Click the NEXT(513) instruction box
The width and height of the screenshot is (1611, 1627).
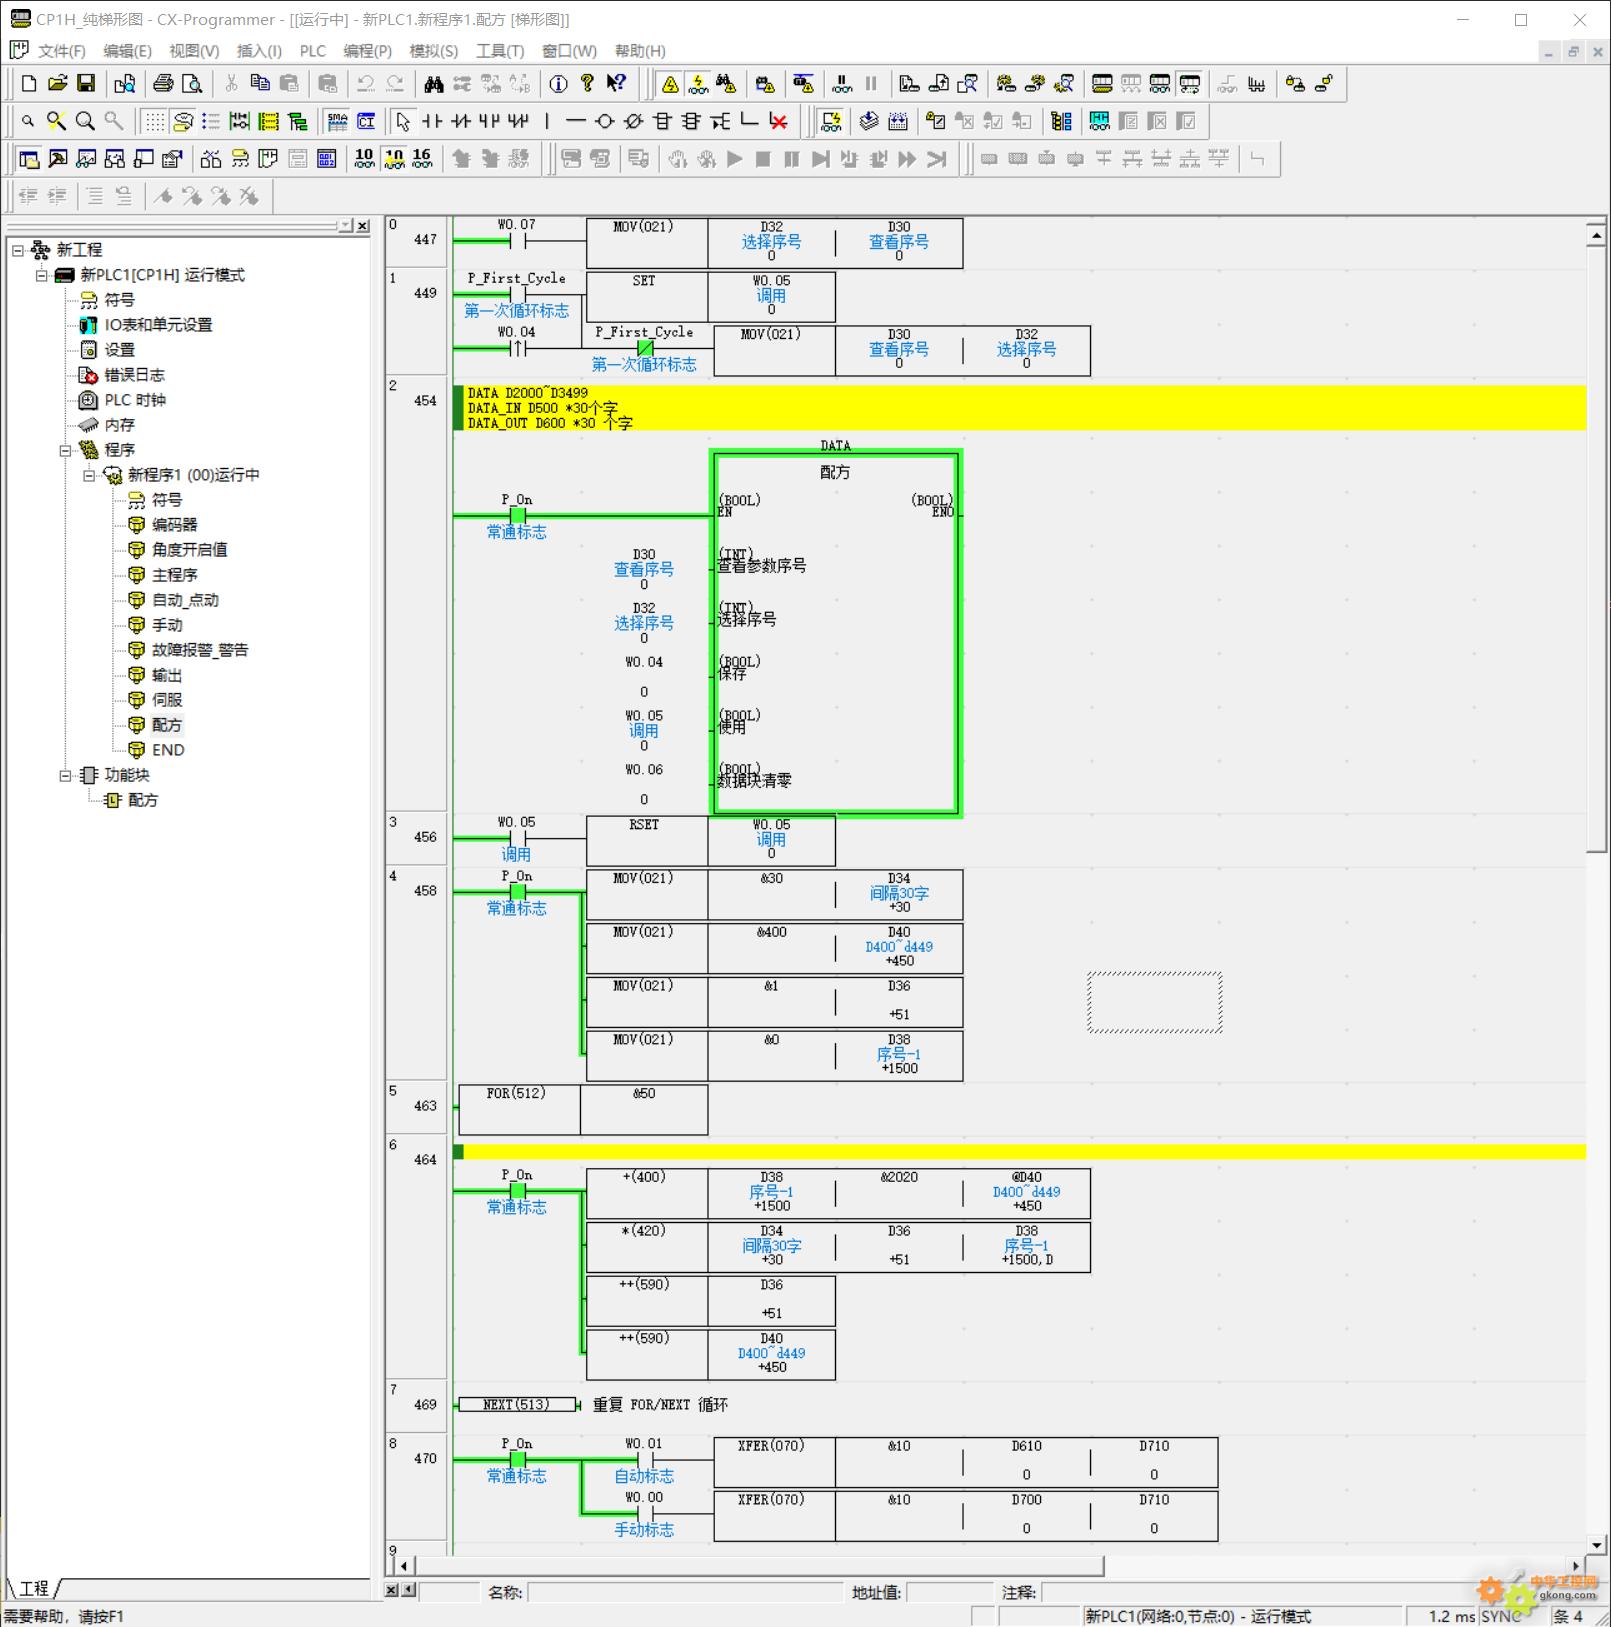[517, 1405]
